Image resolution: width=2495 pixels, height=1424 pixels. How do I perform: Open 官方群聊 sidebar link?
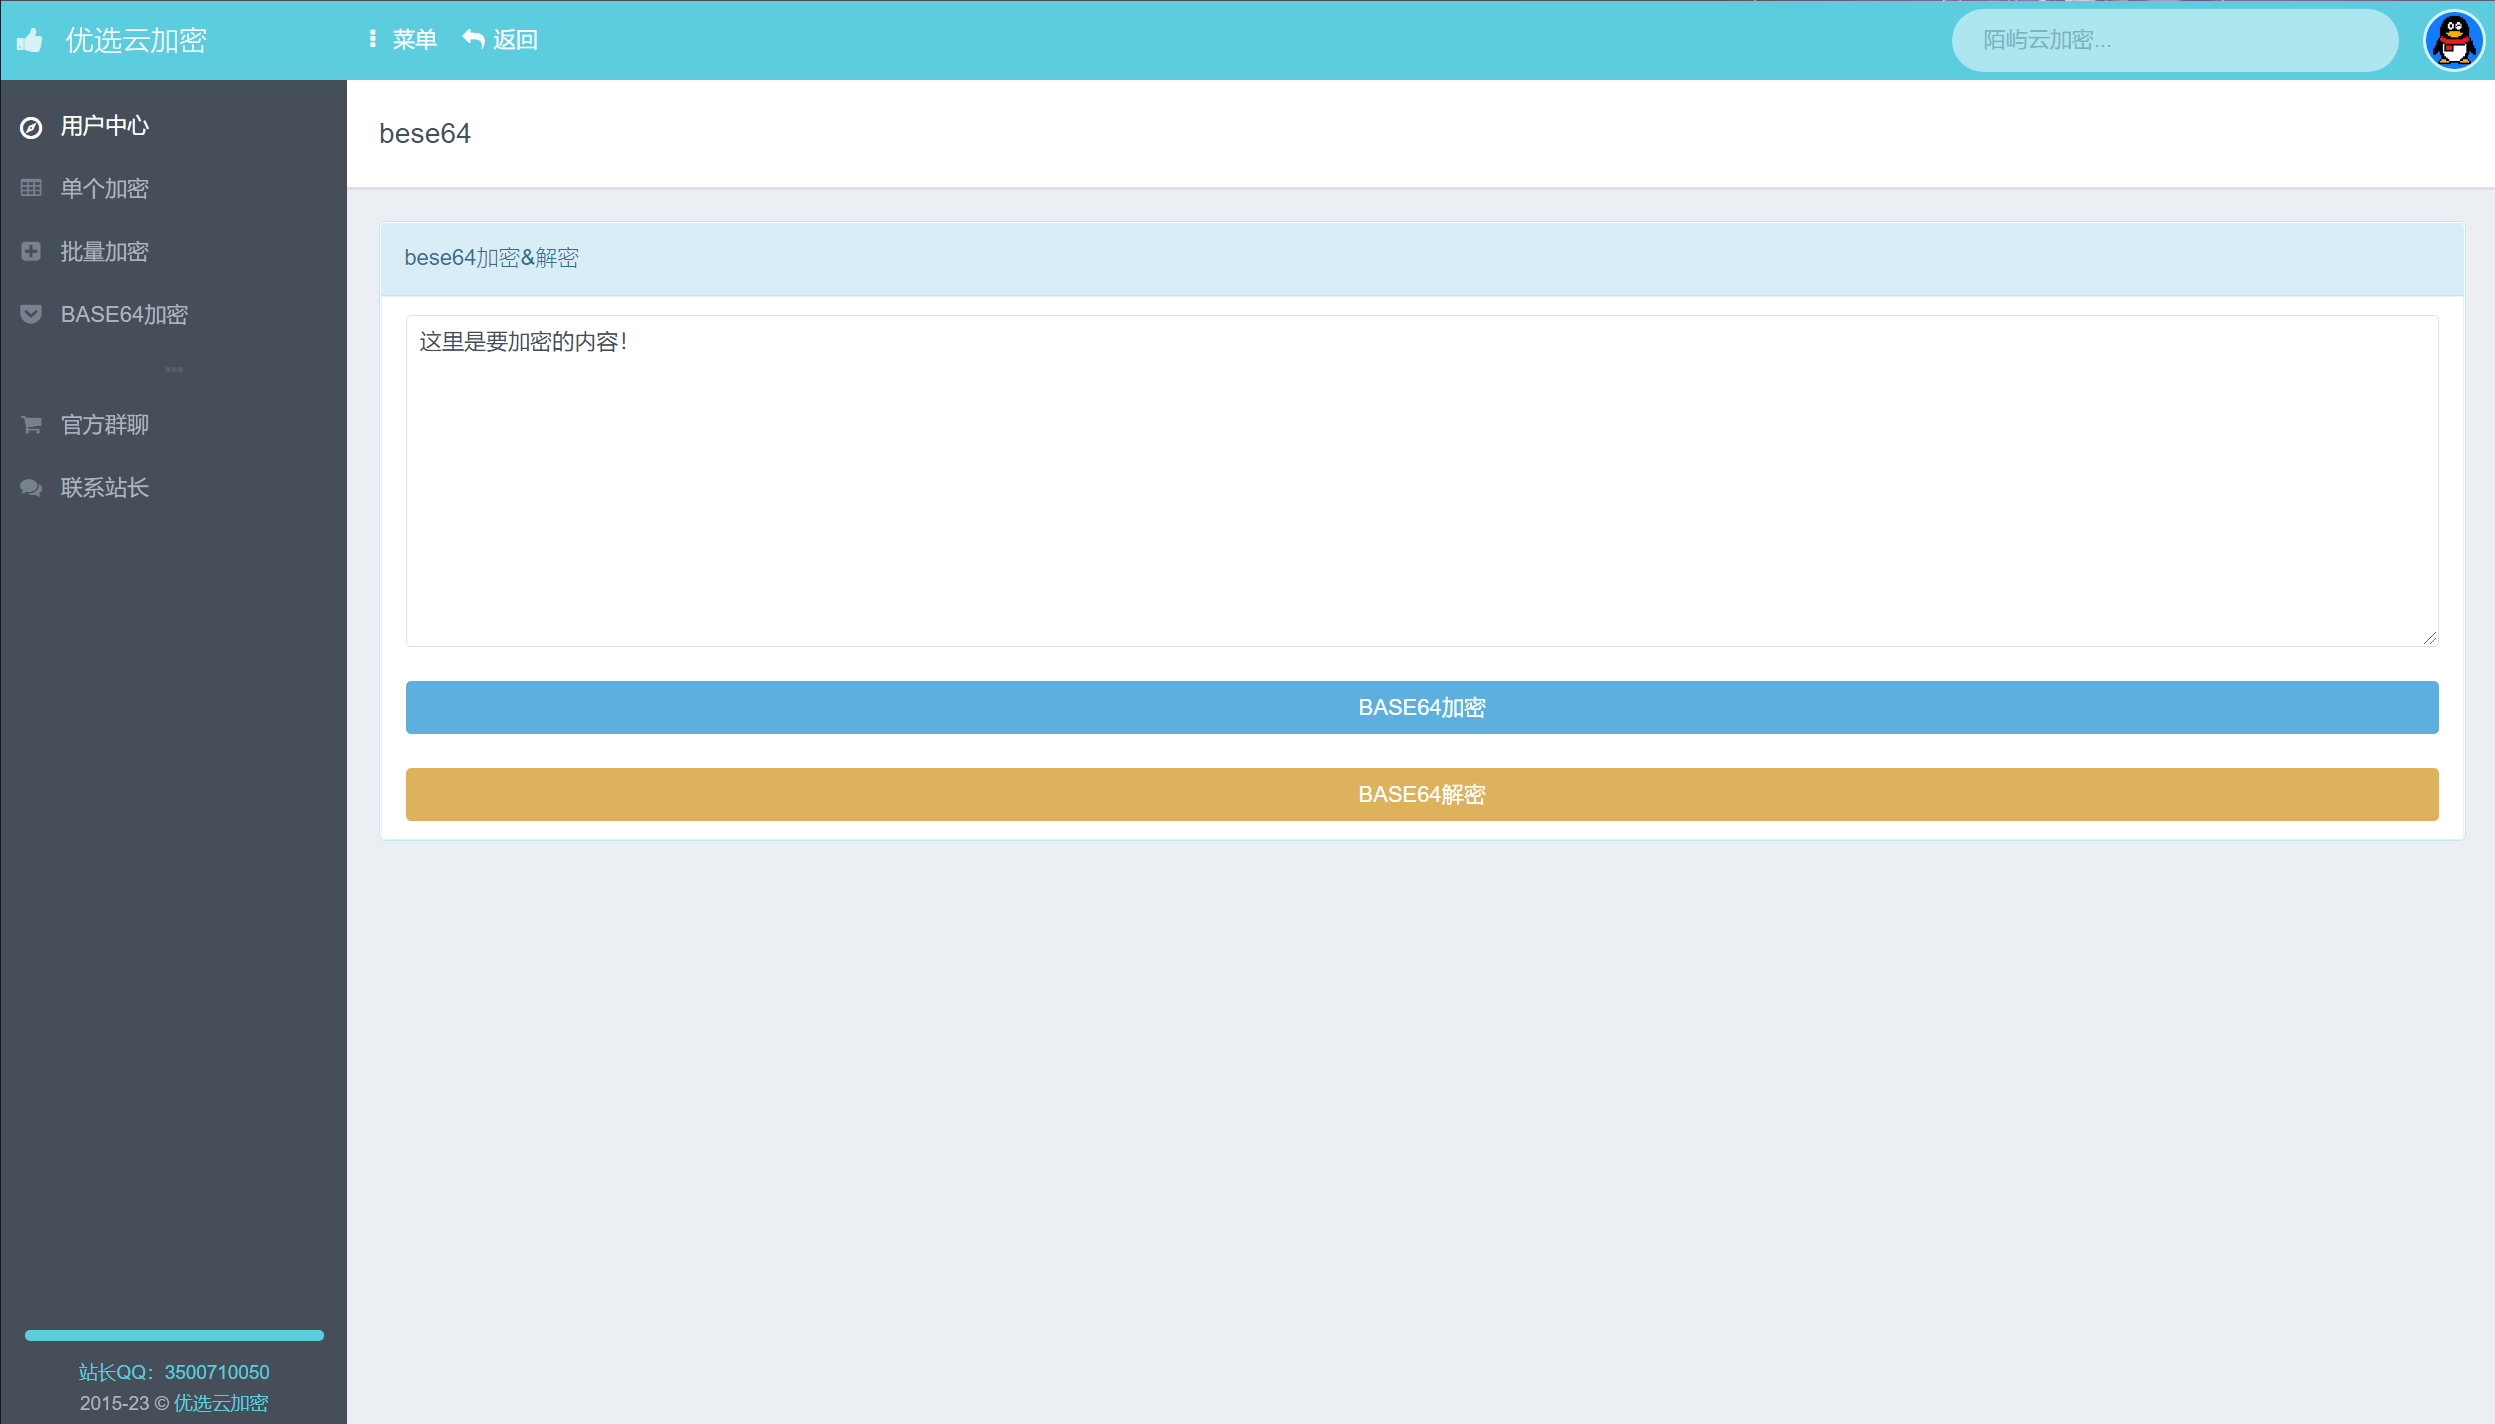click(104, 425)
